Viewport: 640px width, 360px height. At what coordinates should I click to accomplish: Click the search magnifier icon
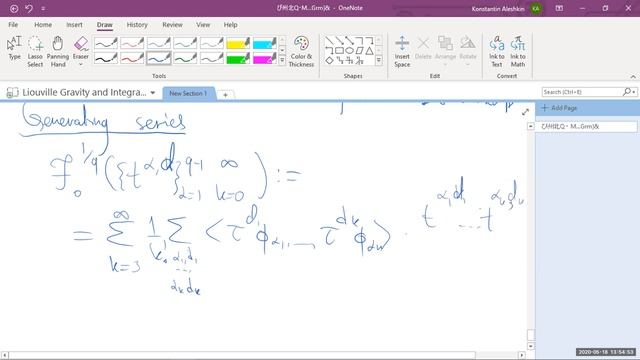(x=627, y=92)
